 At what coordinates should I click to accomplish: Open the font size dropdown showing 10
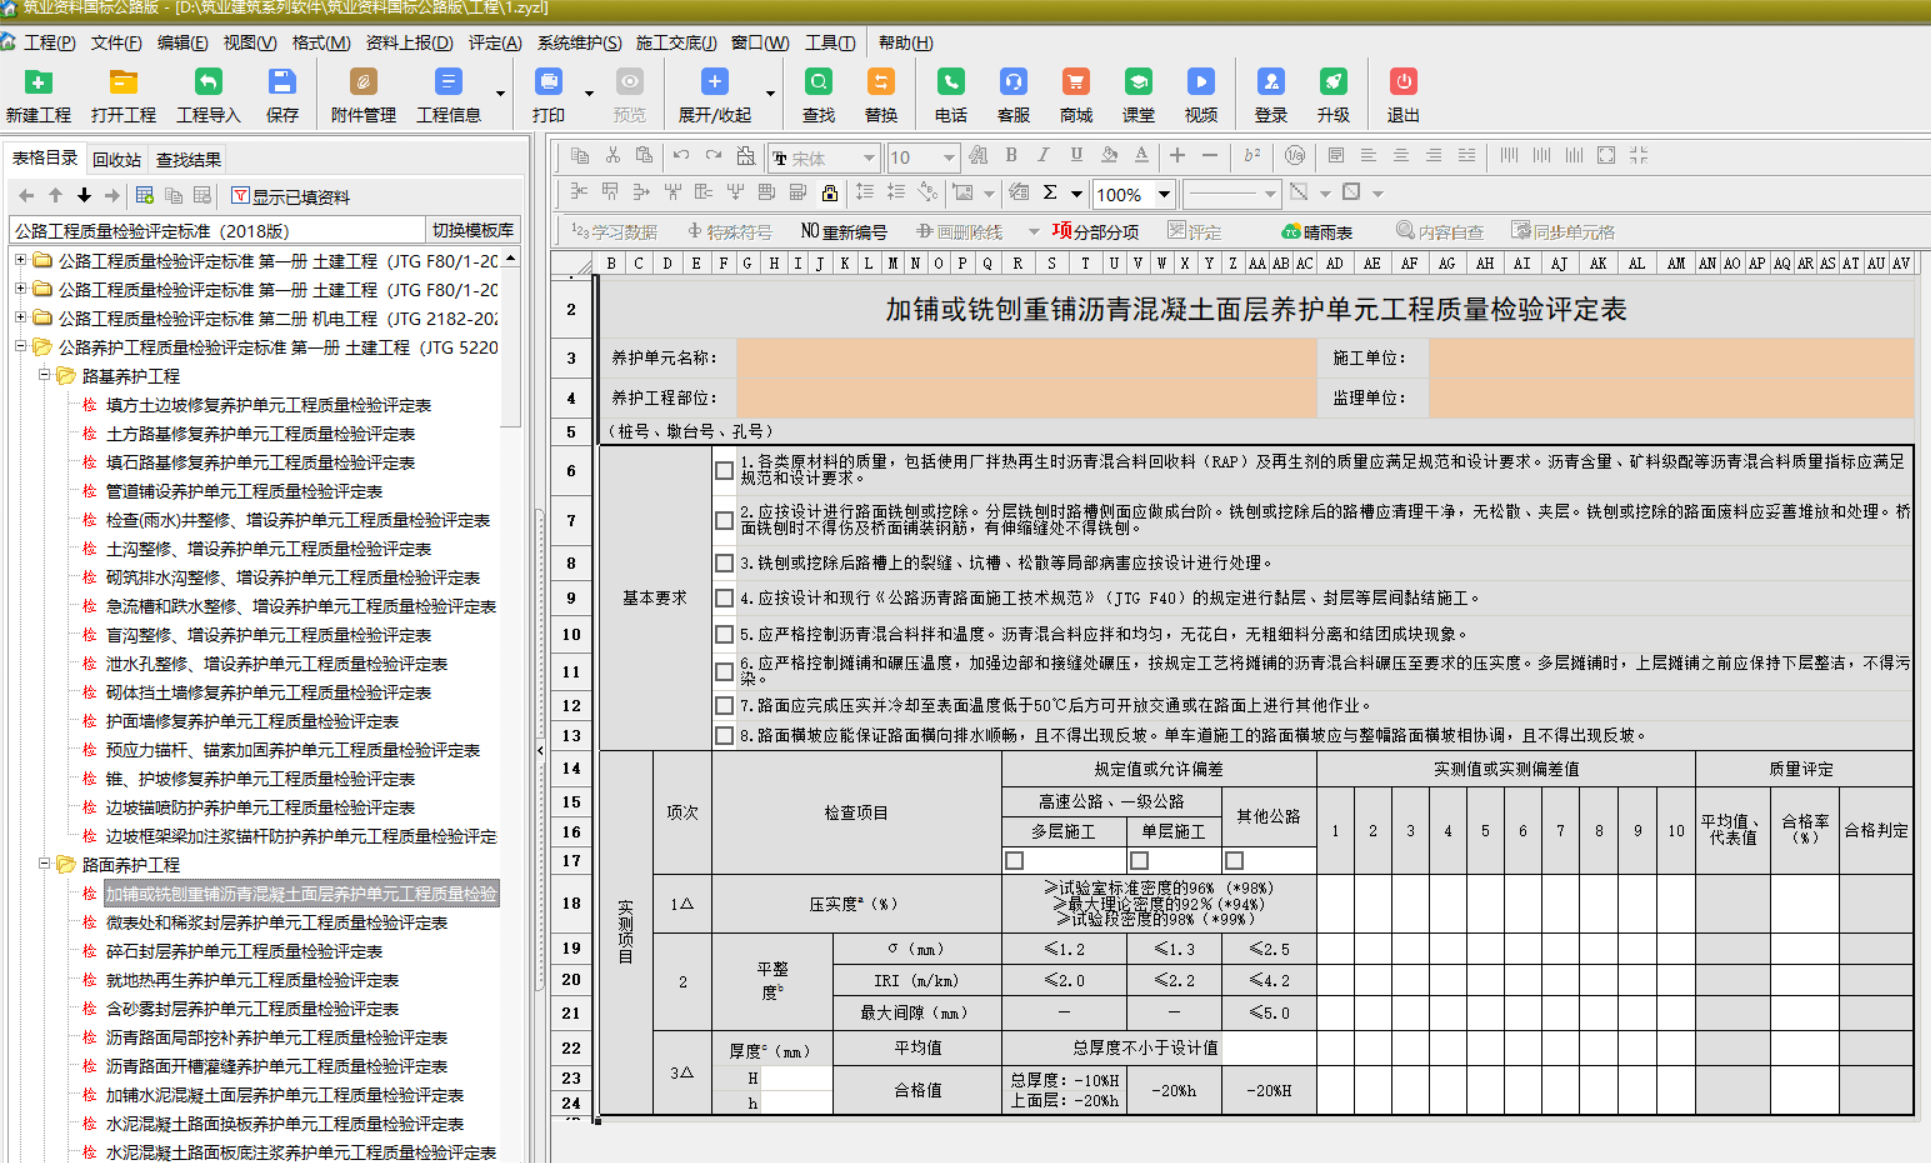(x=948, y=157)
